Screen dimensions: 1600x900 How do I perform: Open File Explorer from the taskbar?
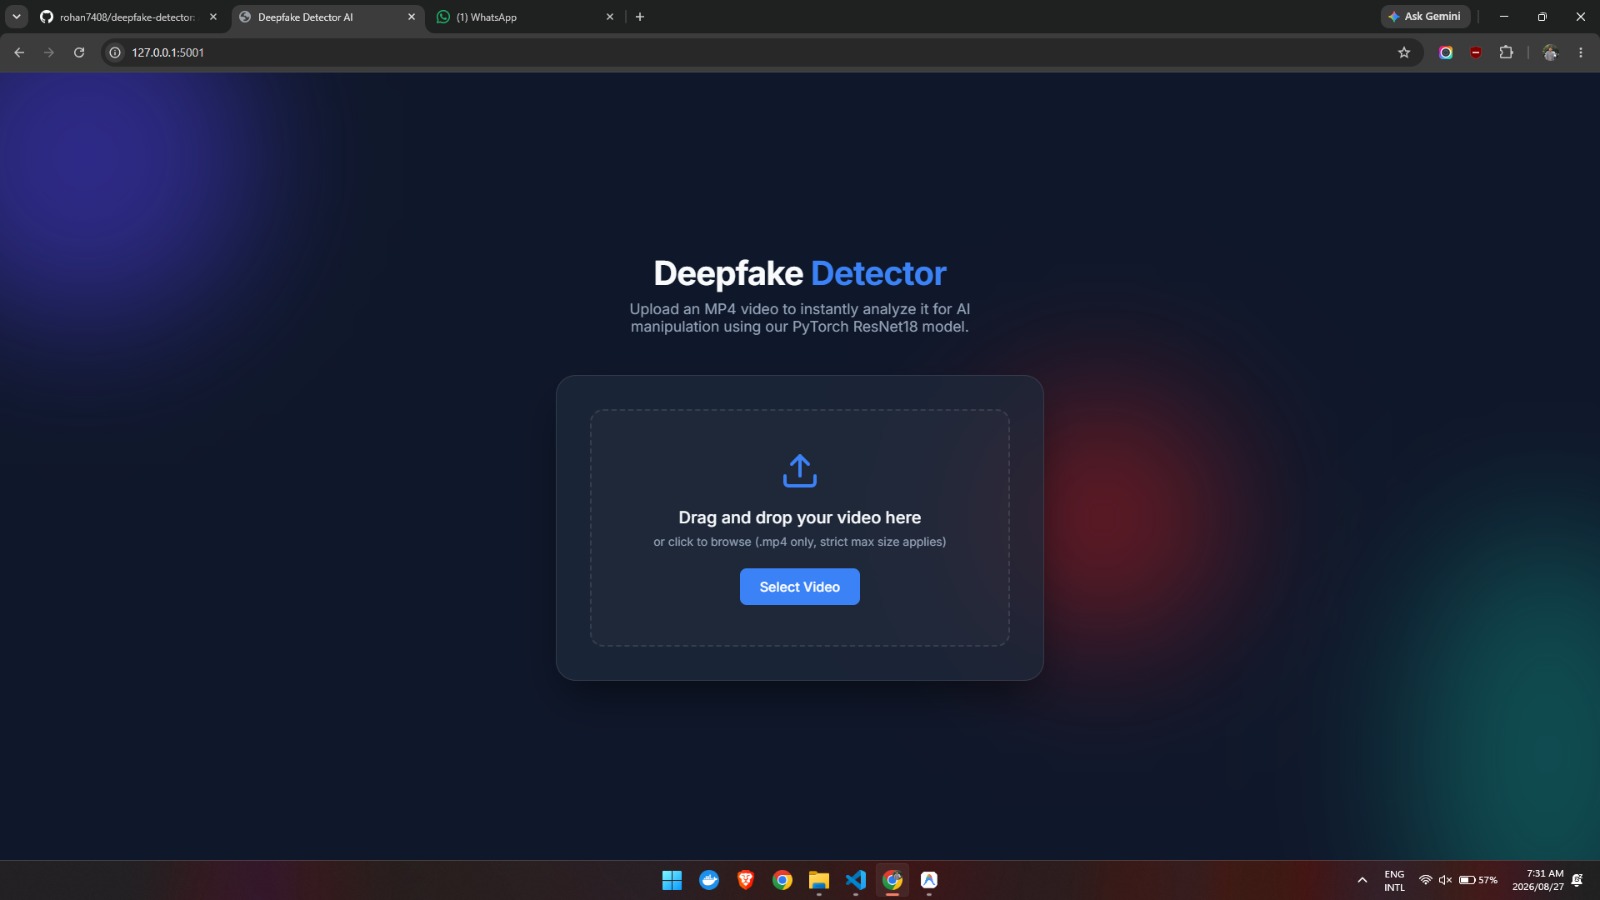819,880
